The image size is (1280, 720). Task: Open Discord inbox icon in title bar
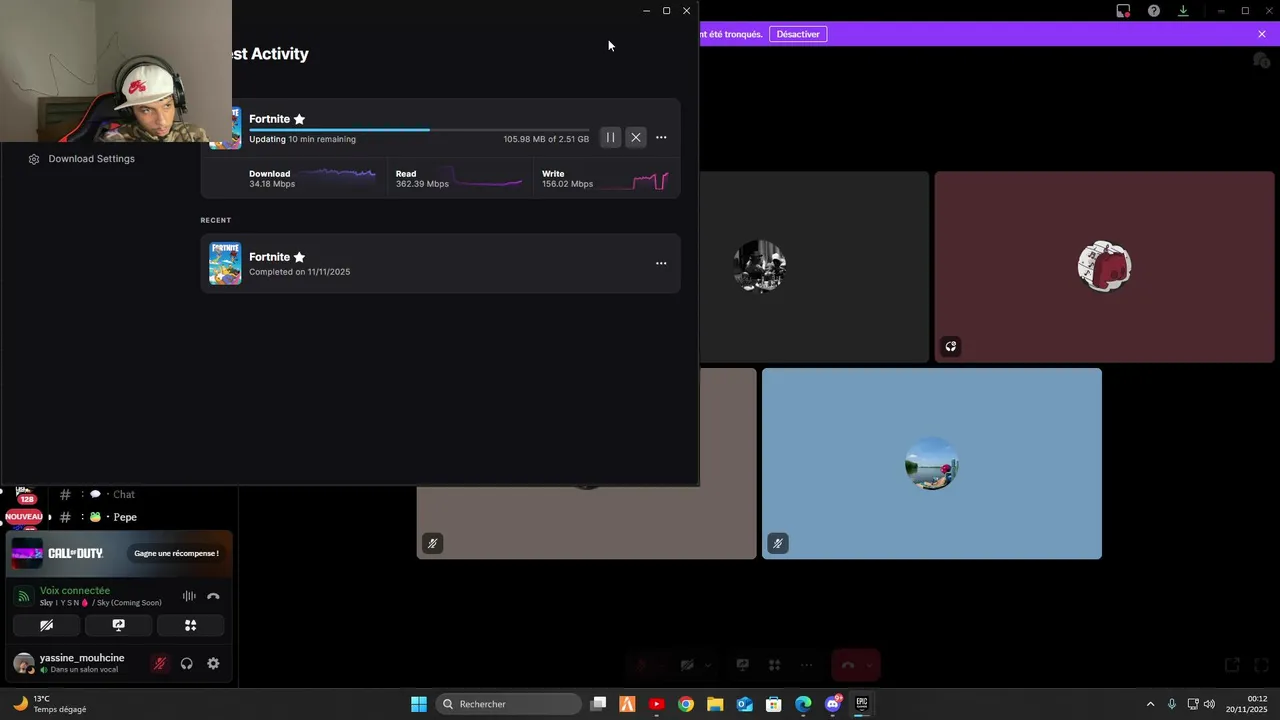1123,11
